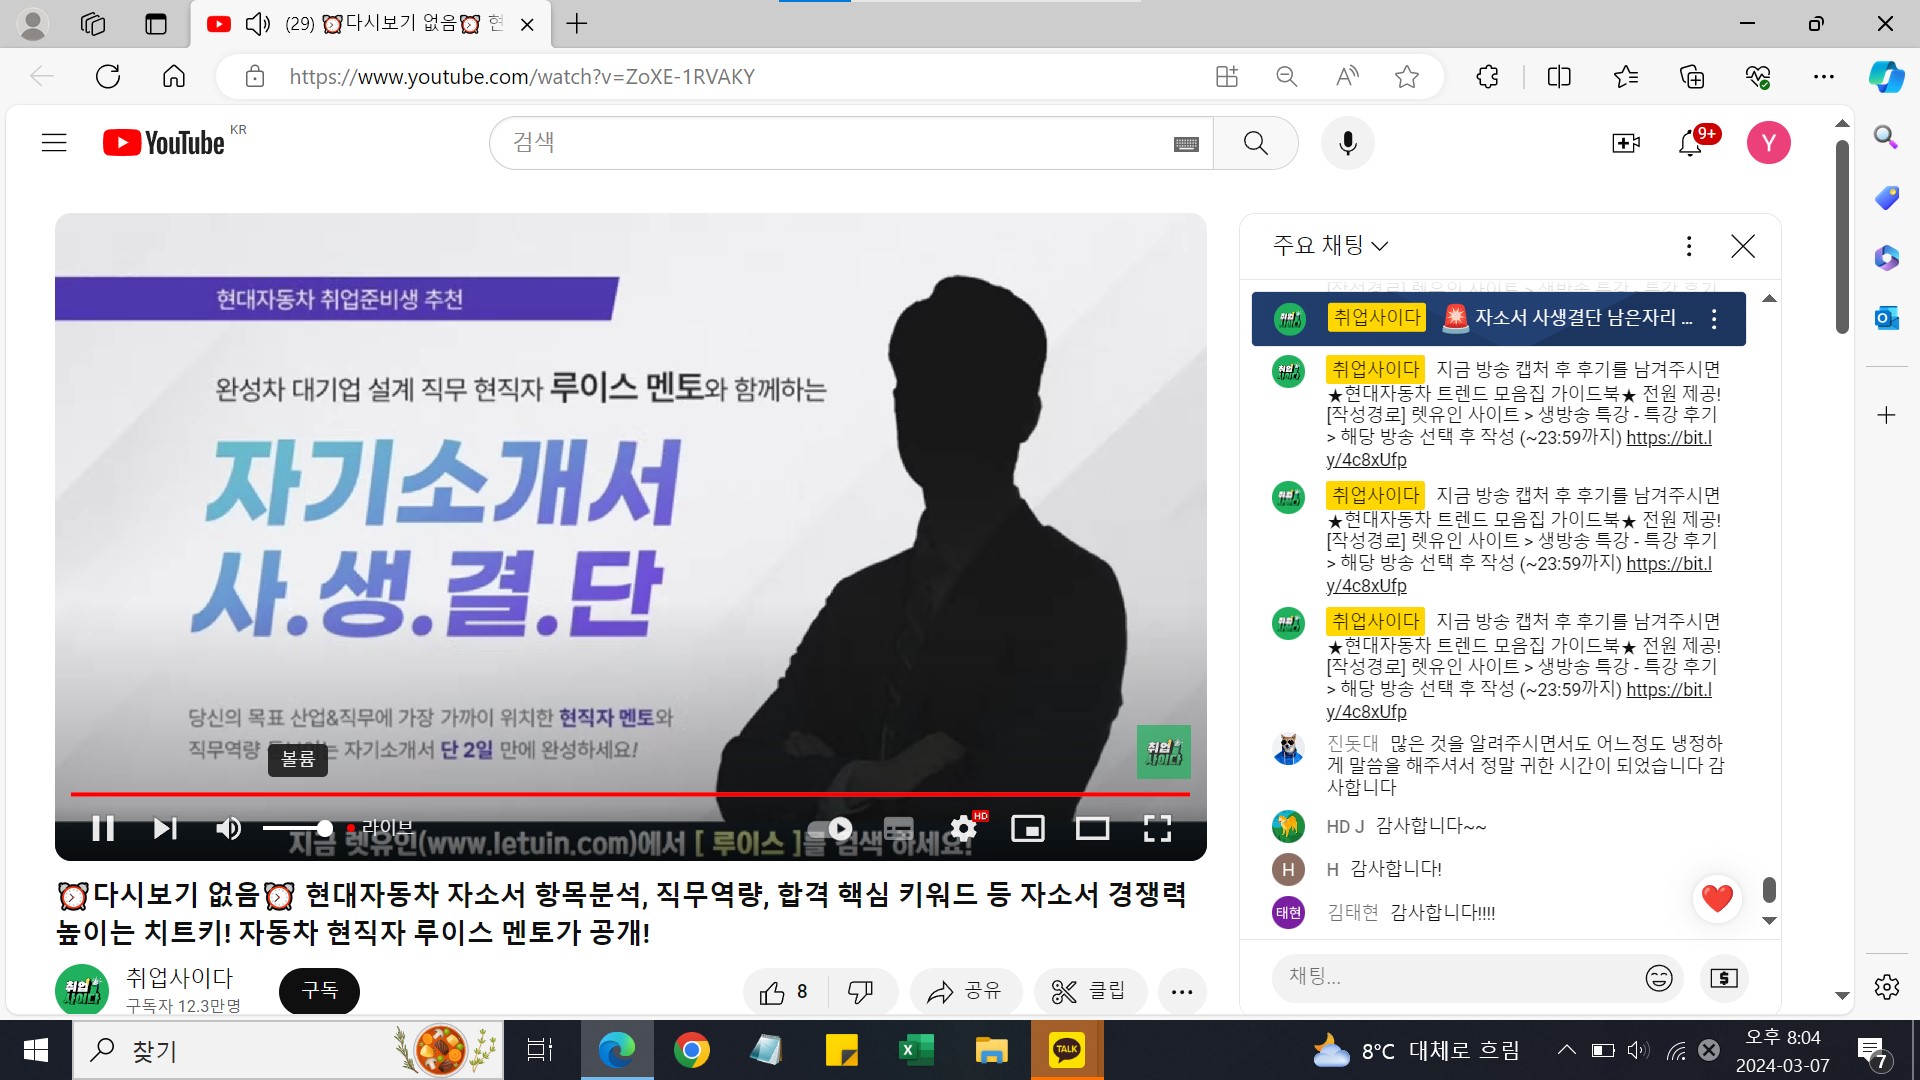
Task: Open Chrome from the taskbar
Action: coord(691,1050)
